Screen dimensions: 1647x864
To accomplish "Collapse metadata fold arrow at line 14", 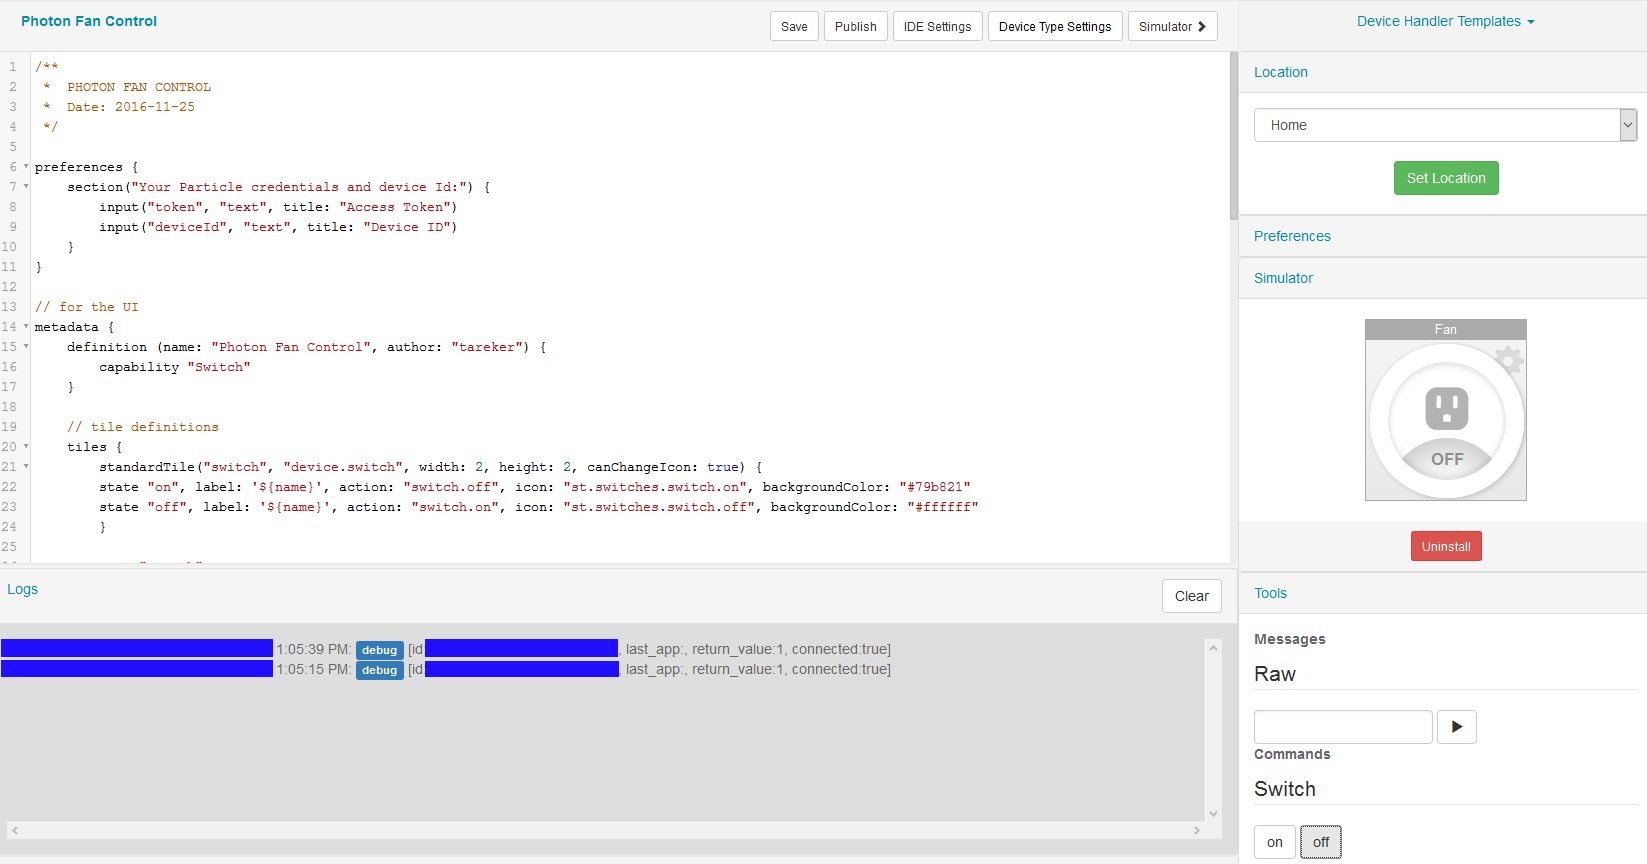I will tap(26, 327).
